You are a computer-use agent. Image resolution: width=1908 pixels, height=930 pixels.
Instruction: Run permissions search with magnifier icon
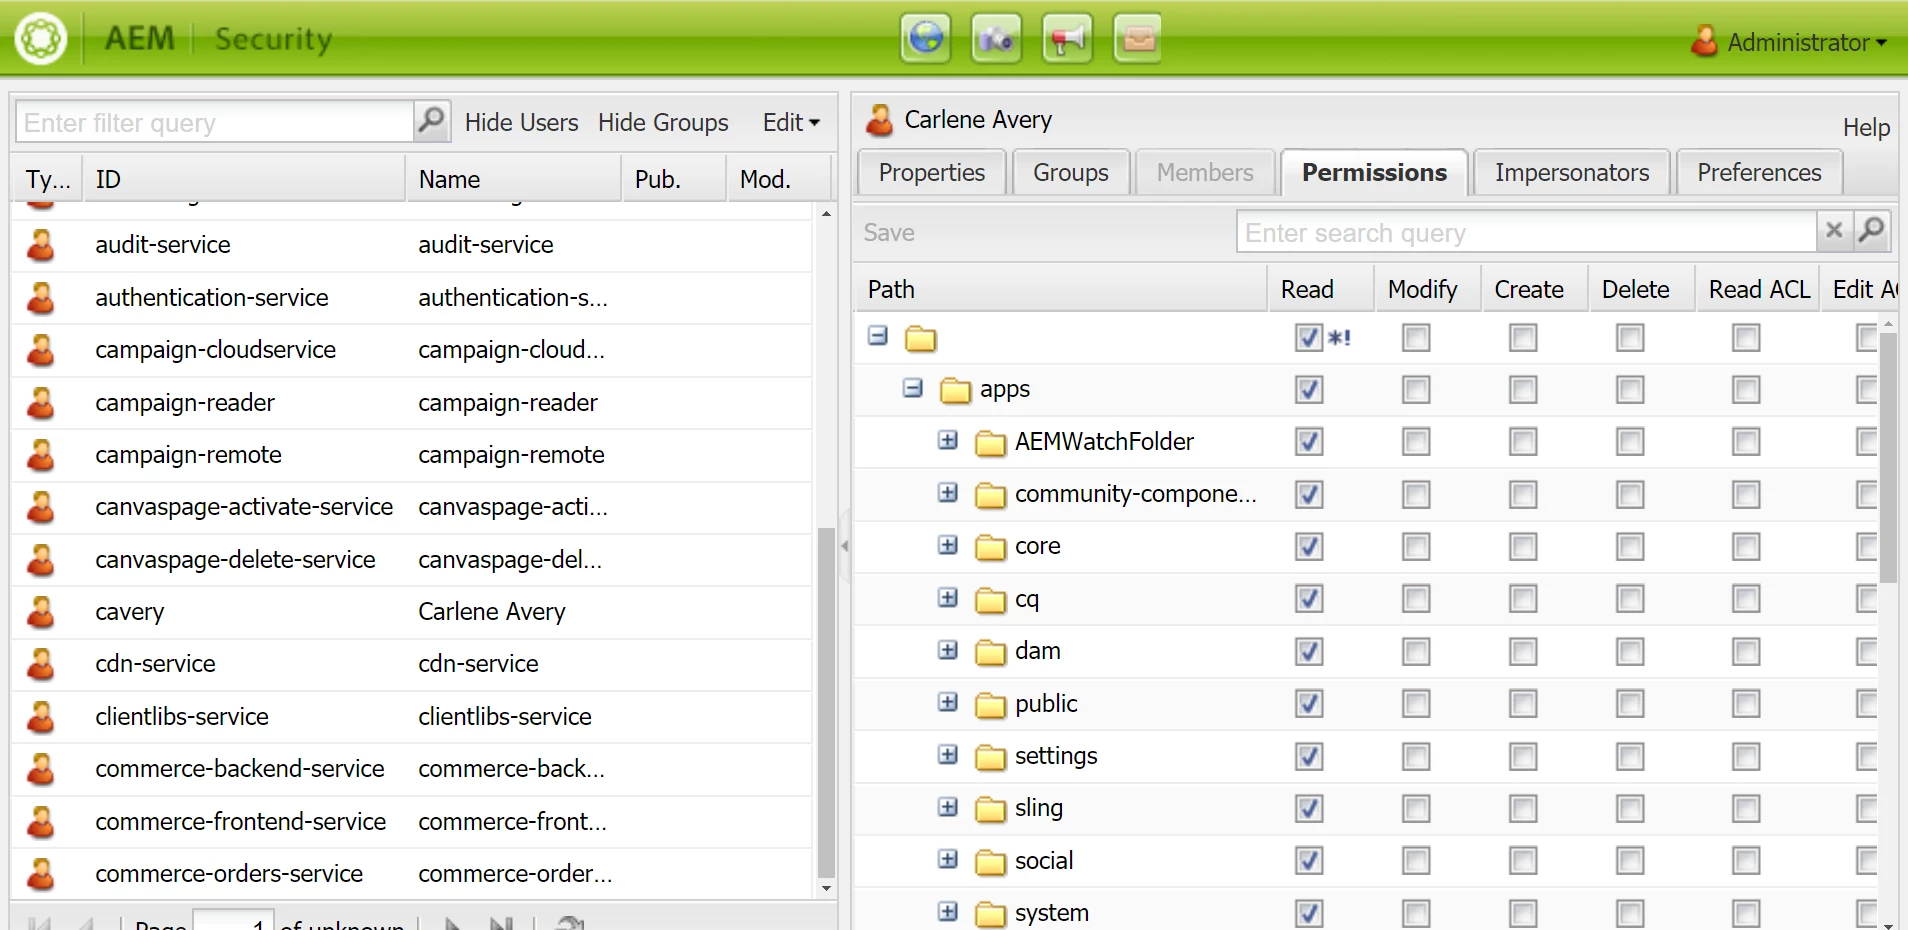click(x=1871, y=231)
